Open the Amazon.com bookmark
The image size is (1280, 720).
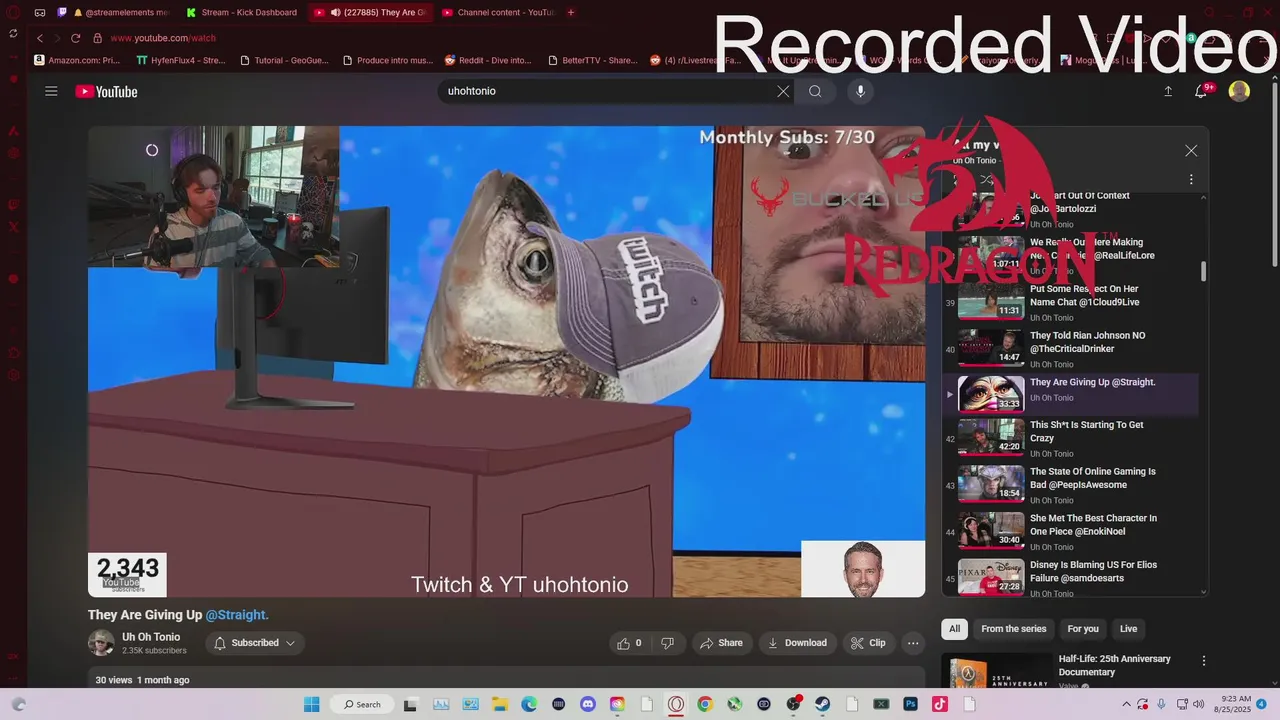pos(77,60)
